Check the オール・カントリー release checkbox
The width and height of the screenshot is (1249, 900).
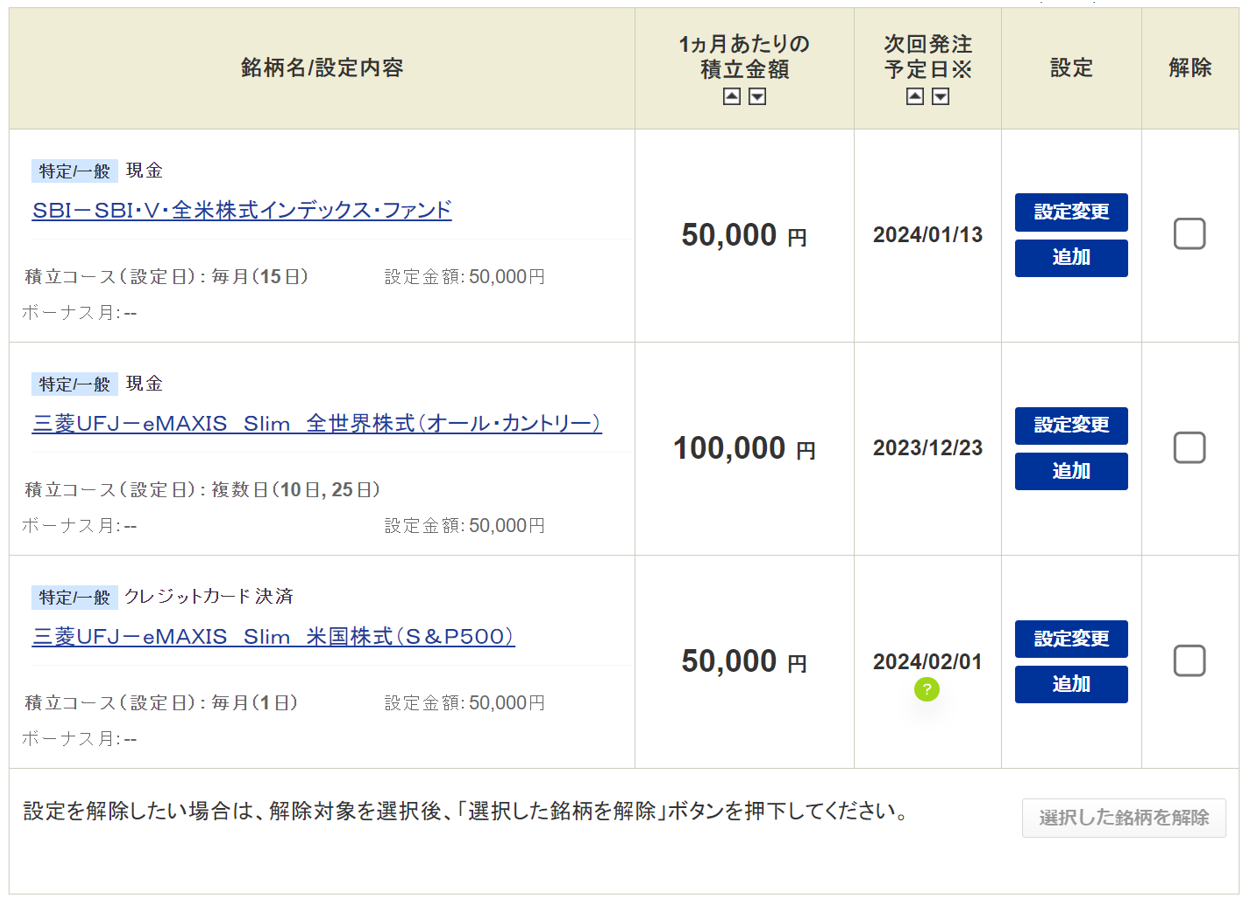1189,447
